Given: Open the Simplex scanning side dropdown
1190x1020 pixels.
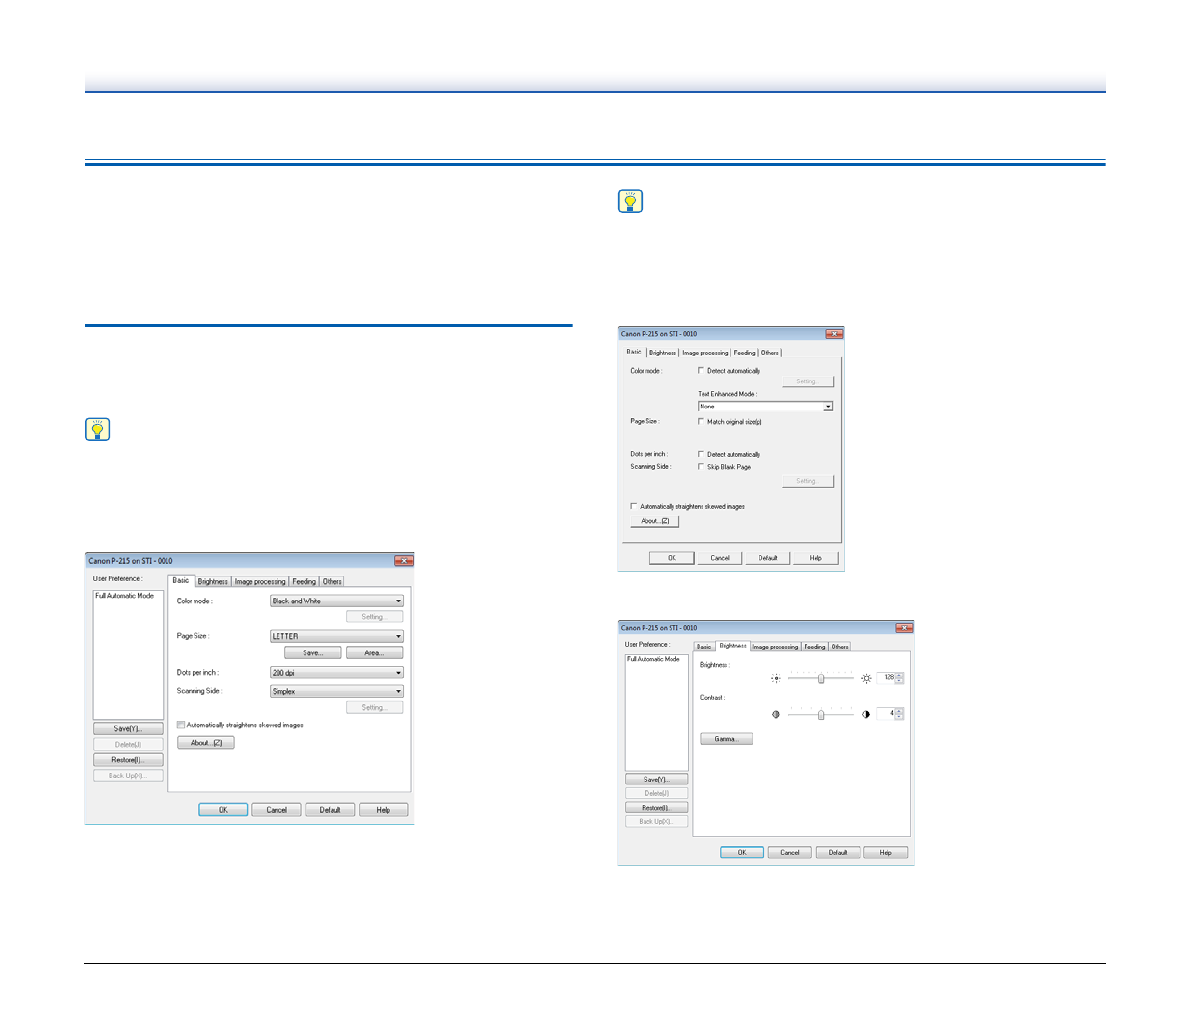Looking at the screenshot, I should pos(398,691).
